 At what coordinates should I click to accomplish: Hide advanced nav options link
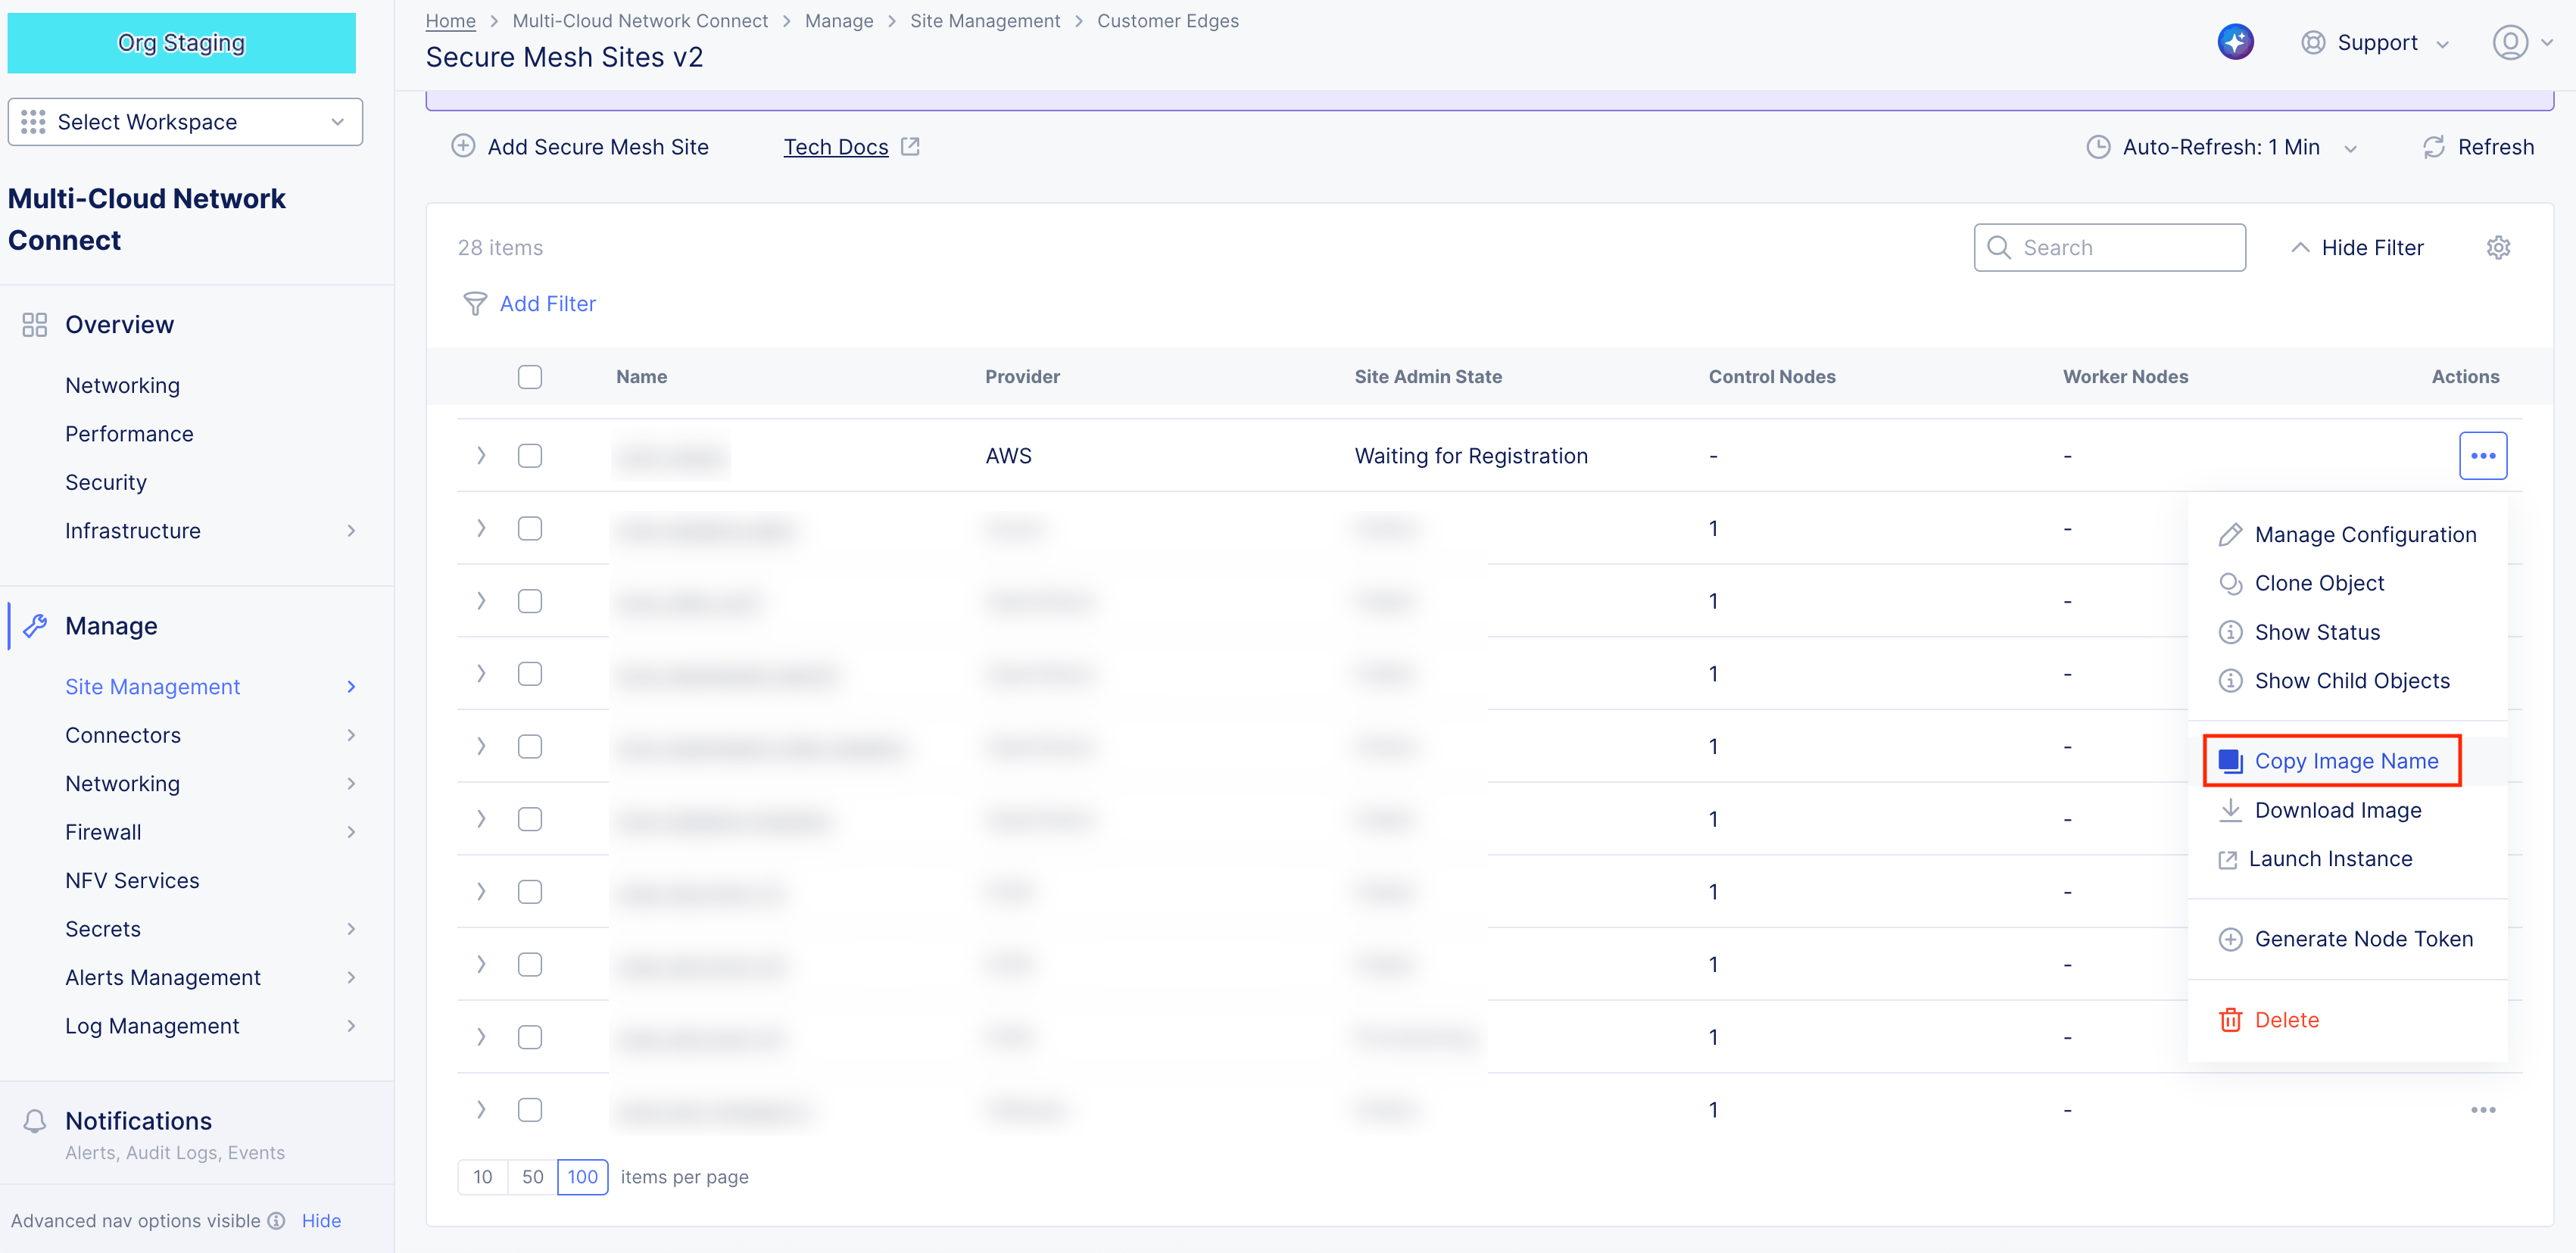point(321,1220)
